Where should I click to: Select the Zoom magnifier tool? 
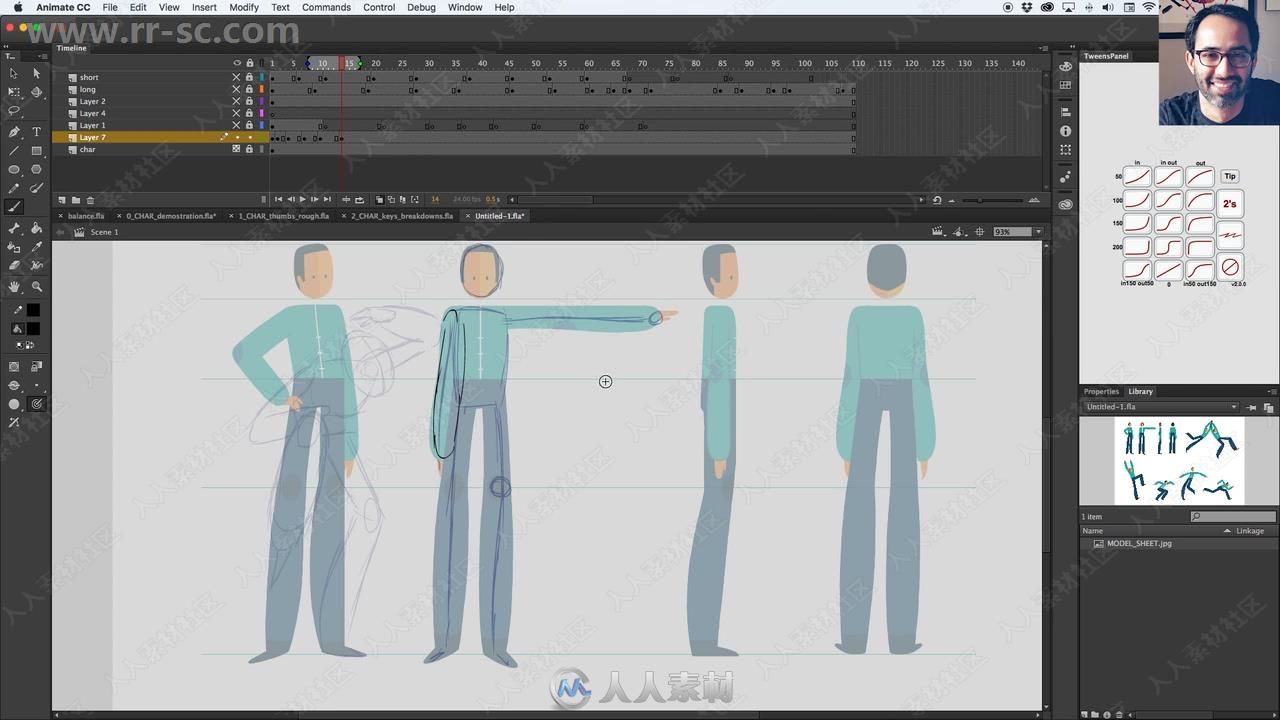pyautogui.click(x=36, y=287)
